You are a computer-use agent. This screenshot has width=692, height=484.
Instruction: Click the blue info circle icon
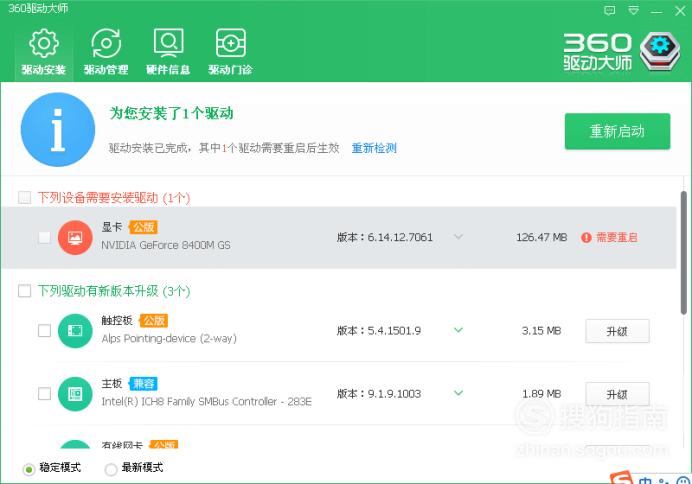[x=58, y=130]
